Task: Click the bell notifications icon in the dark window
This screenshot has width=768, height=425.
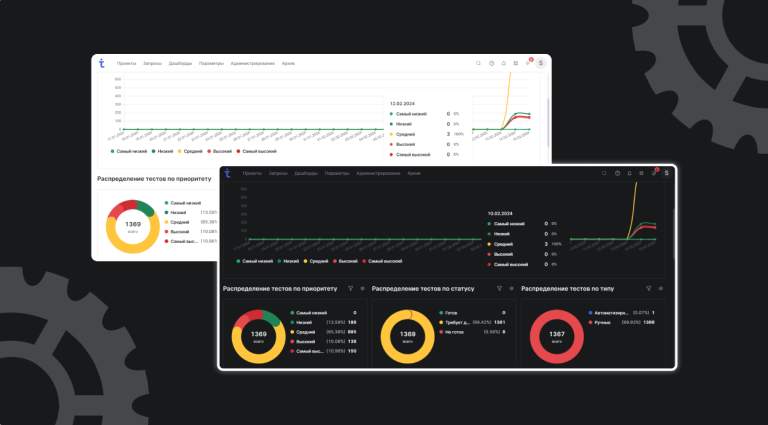Action: coord(629,173)
